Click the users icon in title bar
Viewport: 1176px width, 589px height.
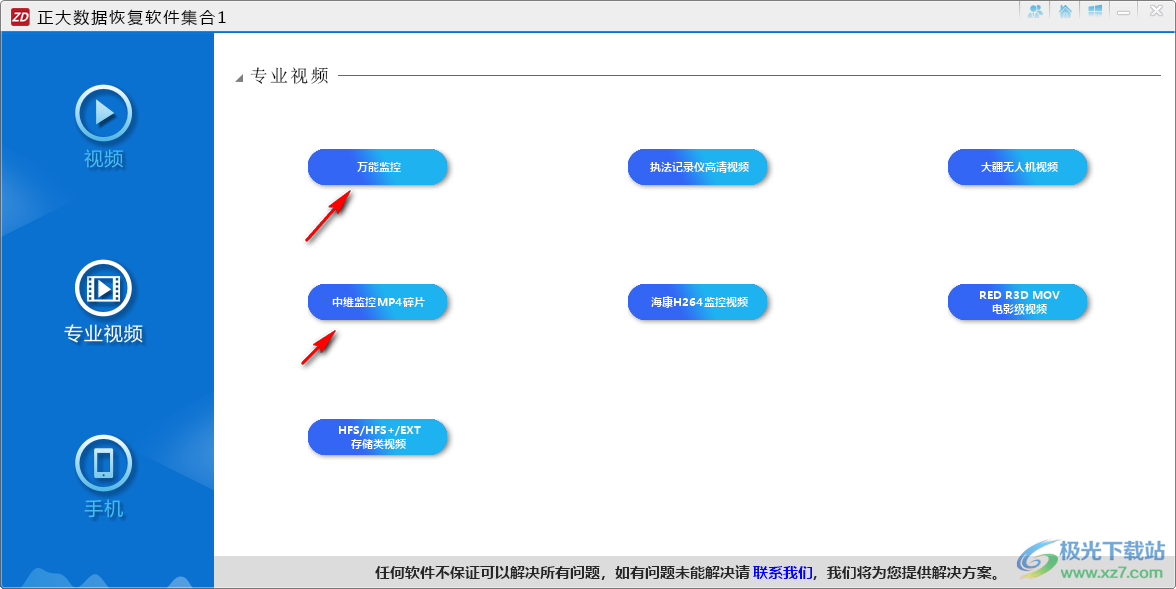point(1036,11)
